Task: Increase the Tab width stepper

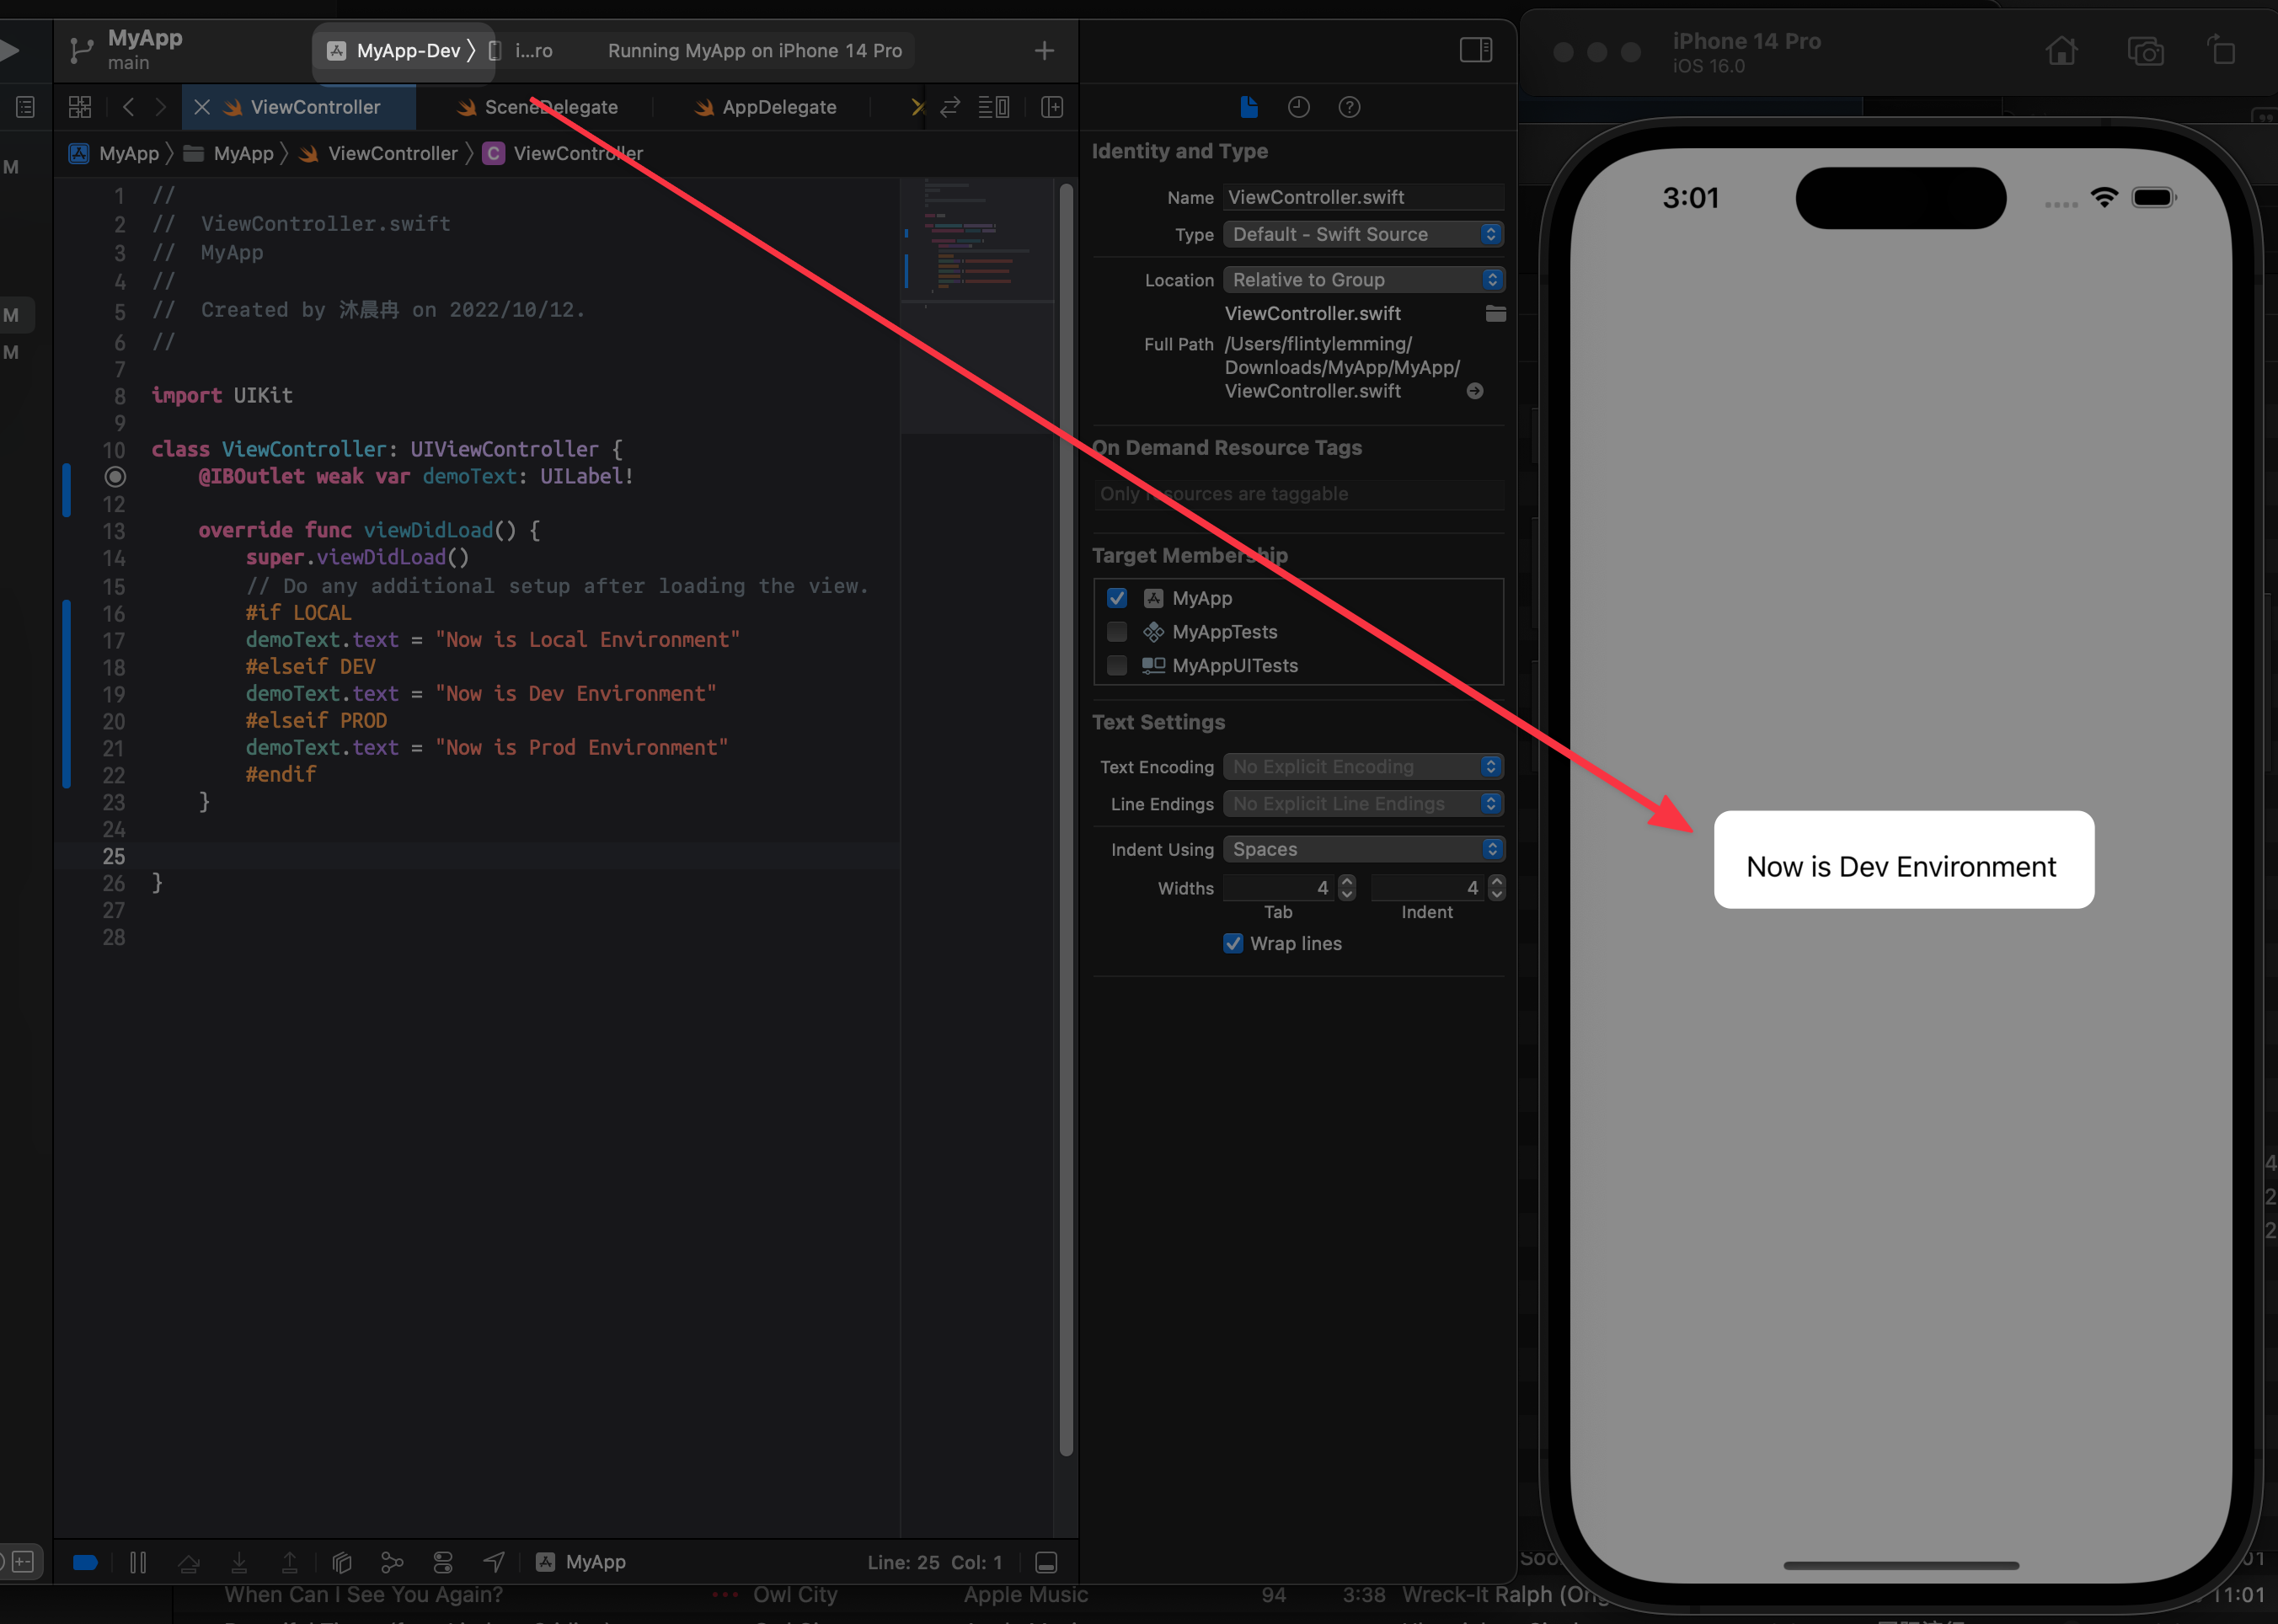Action: [x=1347, y=881]
